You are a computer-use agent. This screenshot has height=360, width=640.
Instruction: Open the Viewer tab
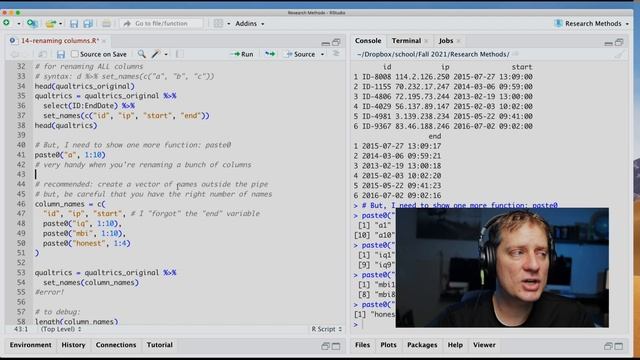click(x=484, y=345)
